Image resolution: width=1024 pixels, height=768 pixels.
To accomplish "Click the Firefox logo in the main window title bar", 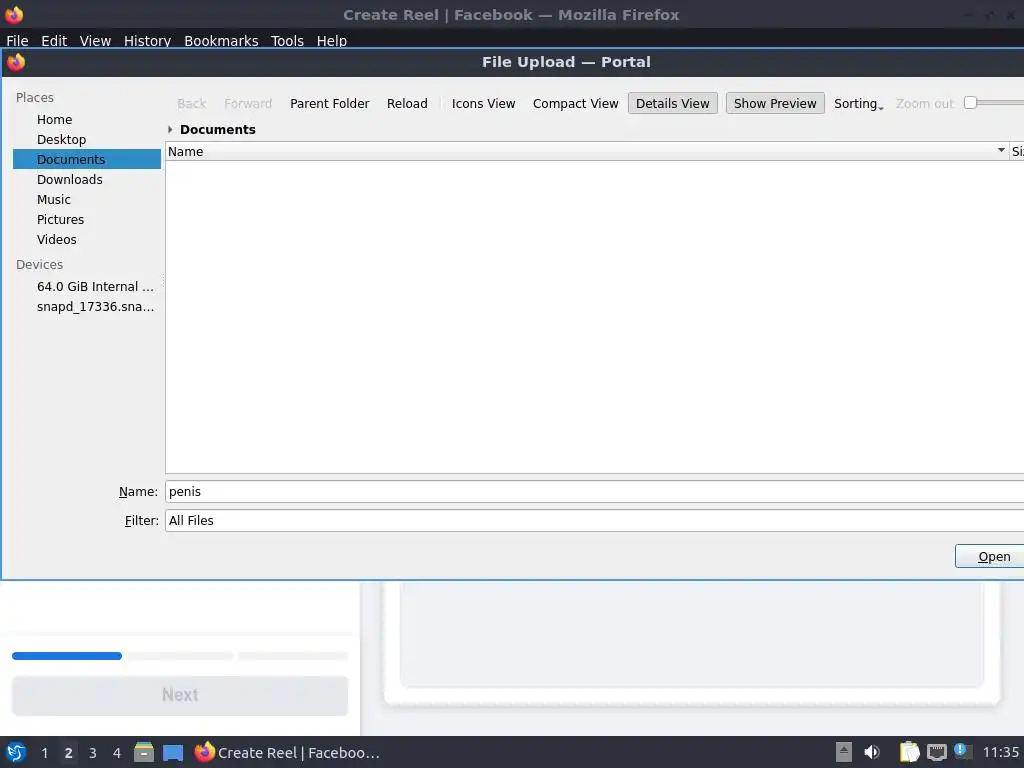I will (x=14, y=14).
